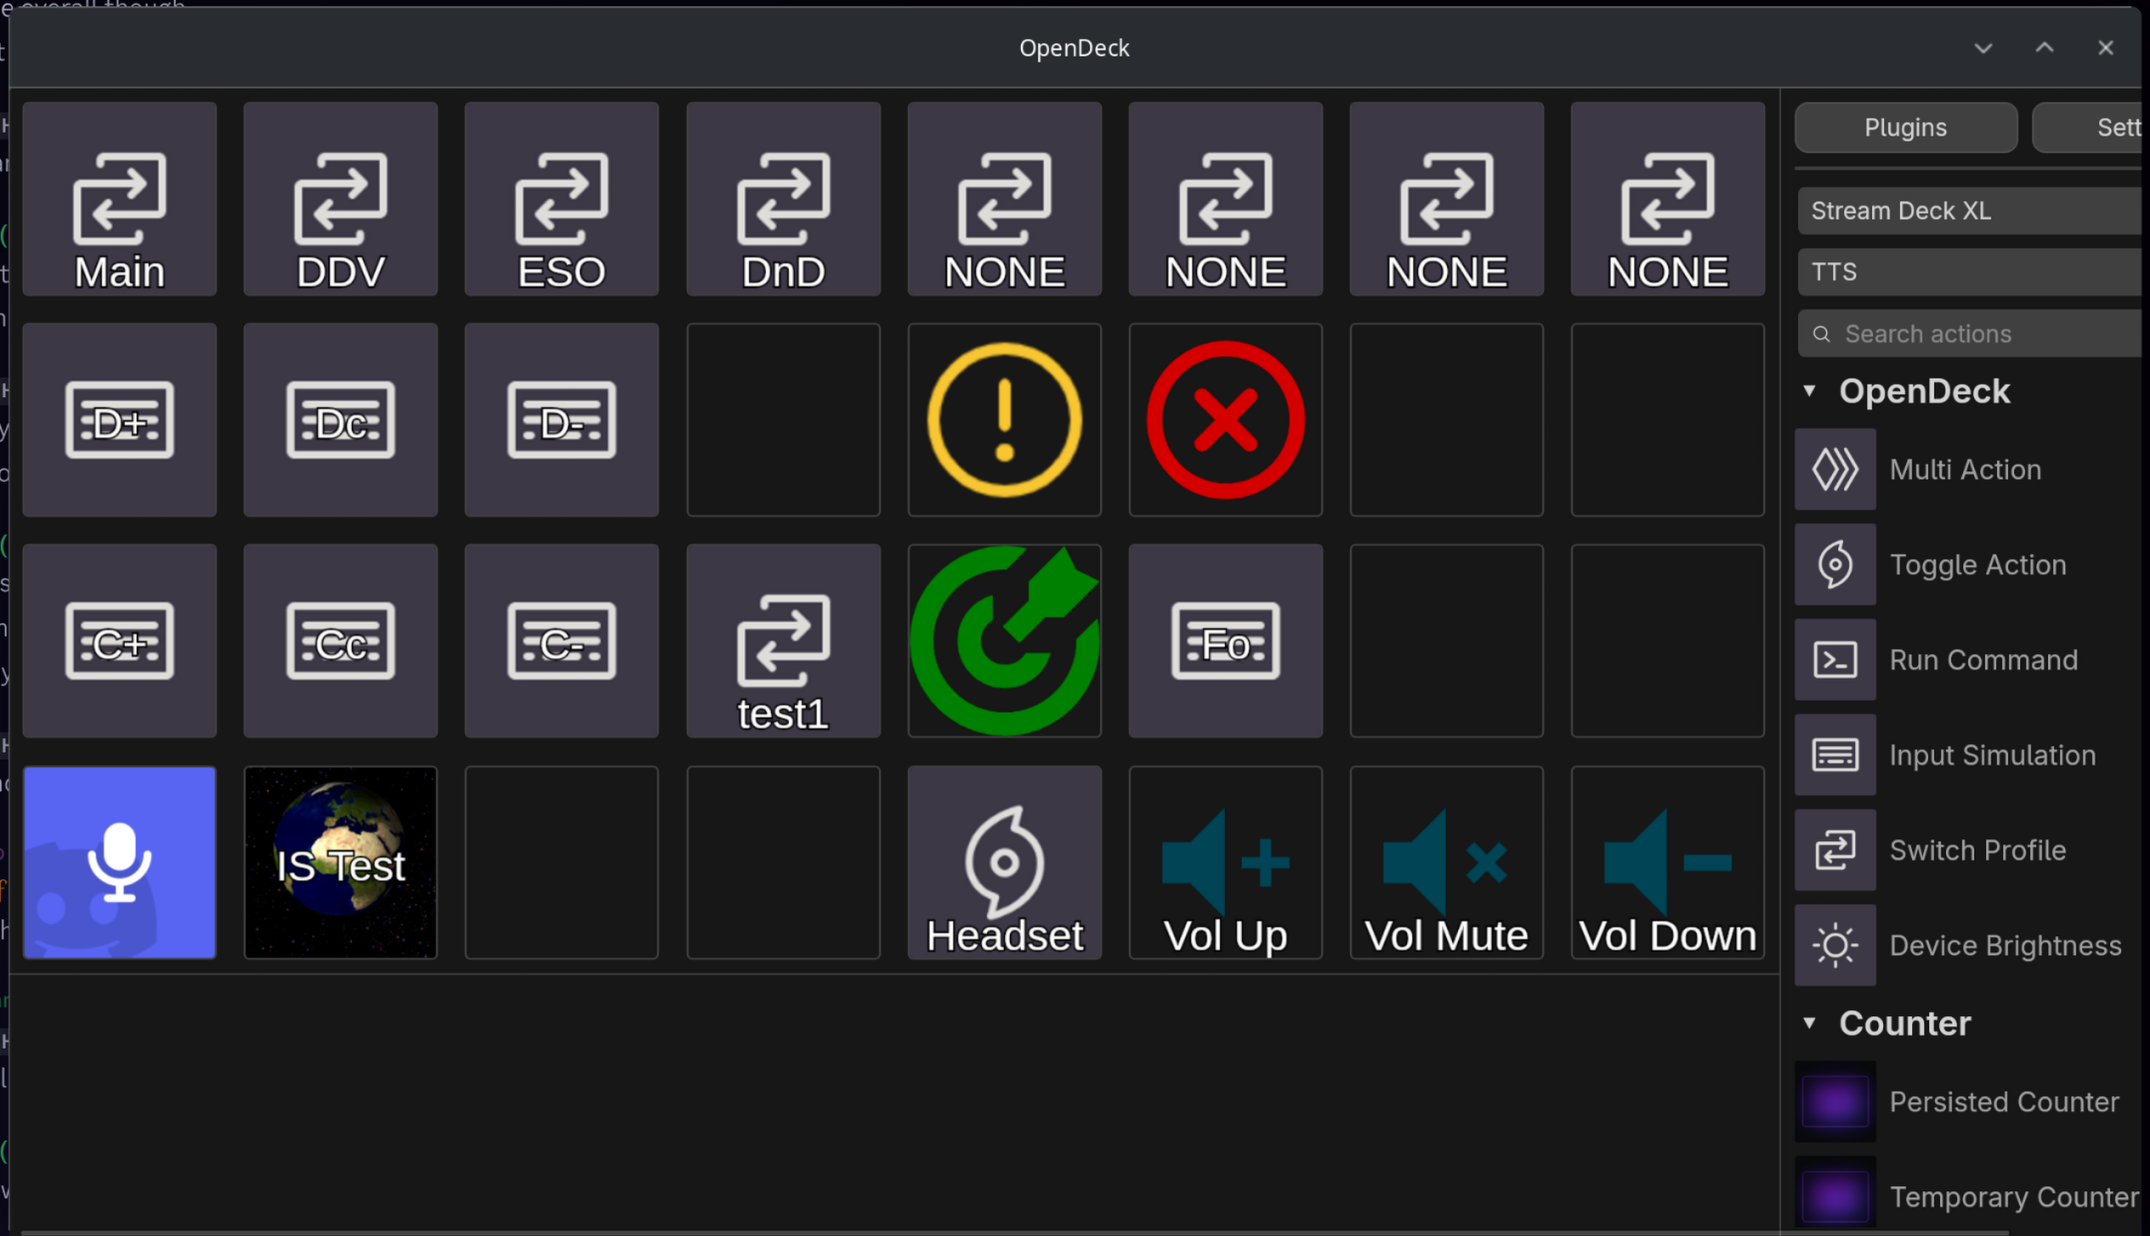2150x1236 pixels.
Task: Click the Plugins button
Action: [1905, 128]
